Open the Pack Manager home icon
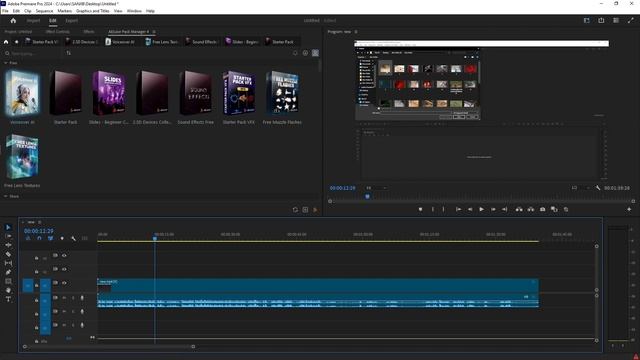 pyautogui.click(x=6, y=42)
